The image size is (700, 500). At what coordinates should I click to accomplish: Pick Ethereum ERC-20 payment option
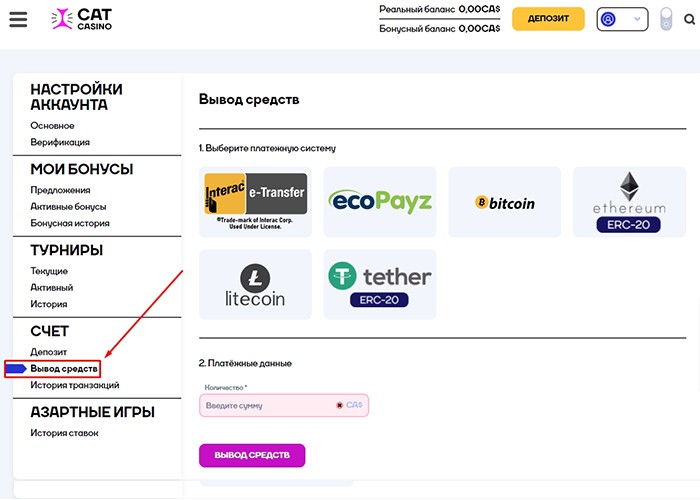pos(629,202)
